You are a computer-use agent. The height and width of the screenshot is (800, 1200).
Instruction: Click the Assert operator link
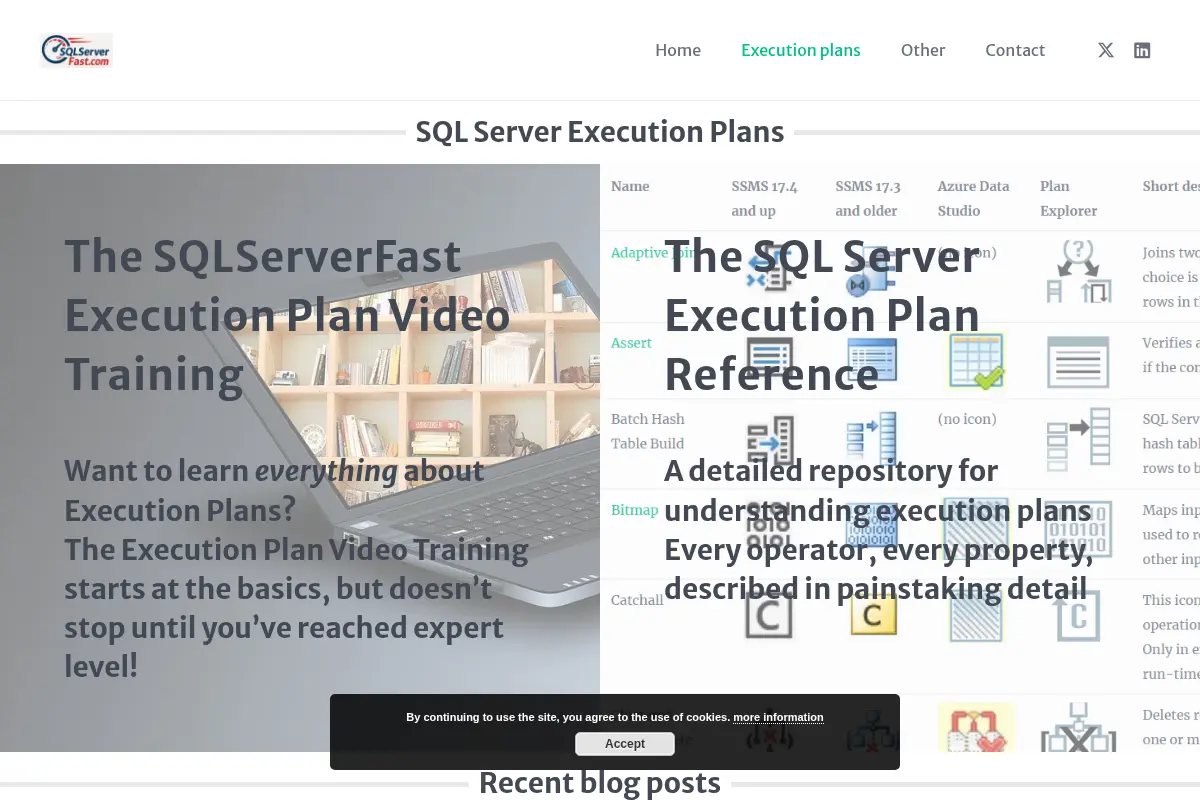pyautogui.click(x=631, y=343)
